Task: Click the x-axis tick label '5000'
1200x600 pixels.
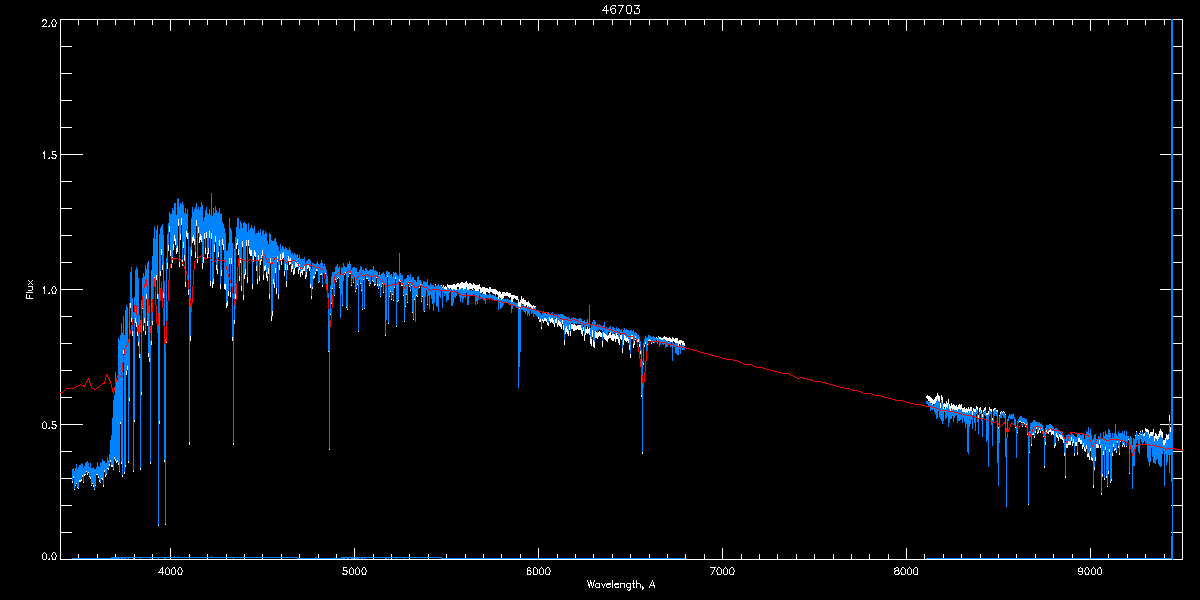Action: click(354, 572)
